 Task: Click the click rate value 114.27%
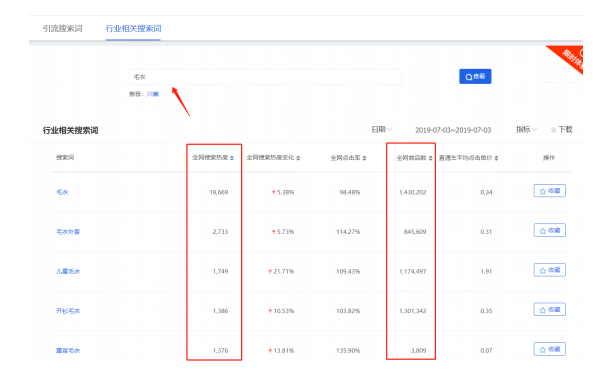point(348,232)
